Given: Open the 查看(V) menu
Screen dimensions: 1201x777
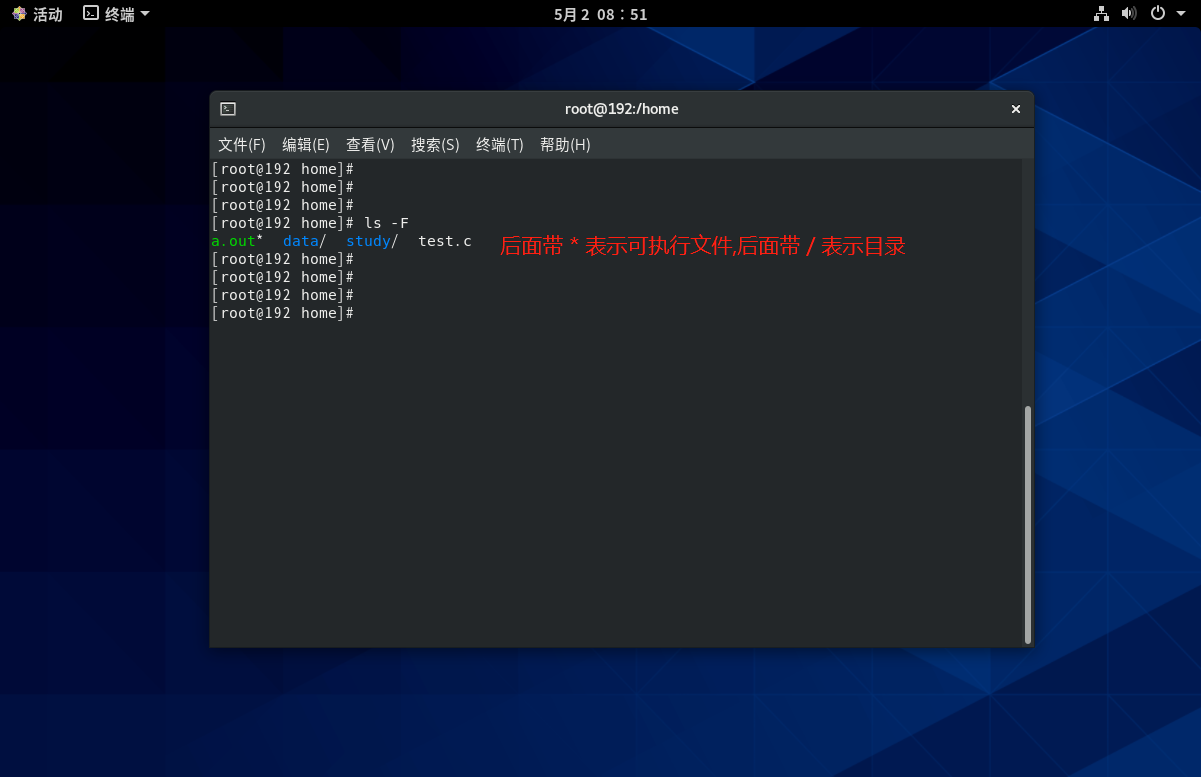Looking at the screenshot, I should point(370,145).
